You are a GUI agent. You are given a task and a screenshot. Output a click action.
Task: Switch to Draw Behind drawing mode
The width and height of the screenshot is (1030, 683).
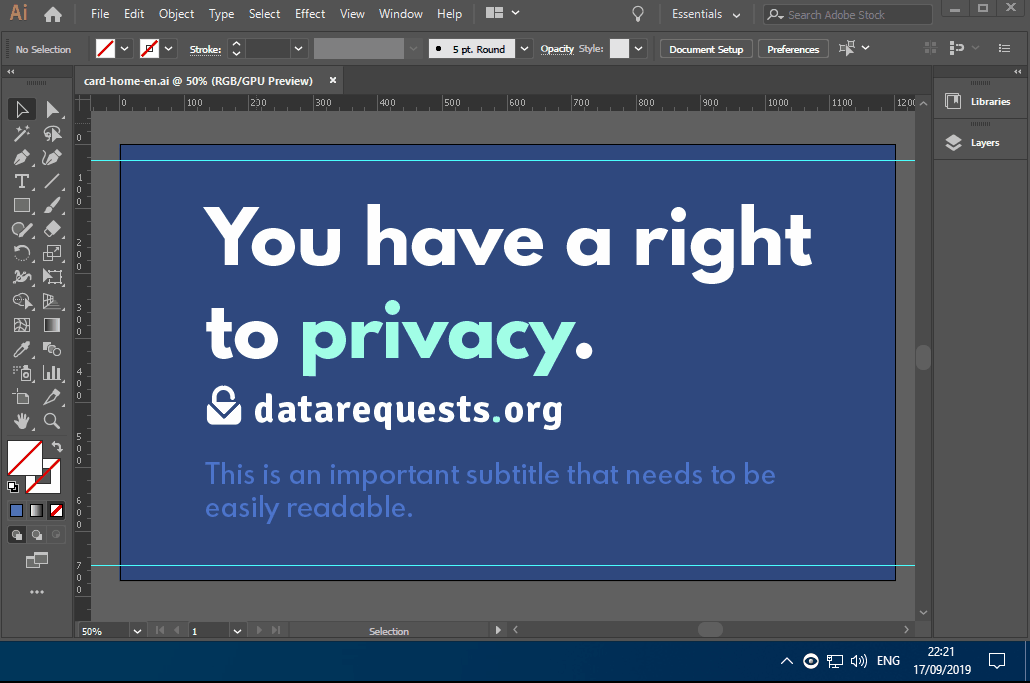[x=37, y=534]
